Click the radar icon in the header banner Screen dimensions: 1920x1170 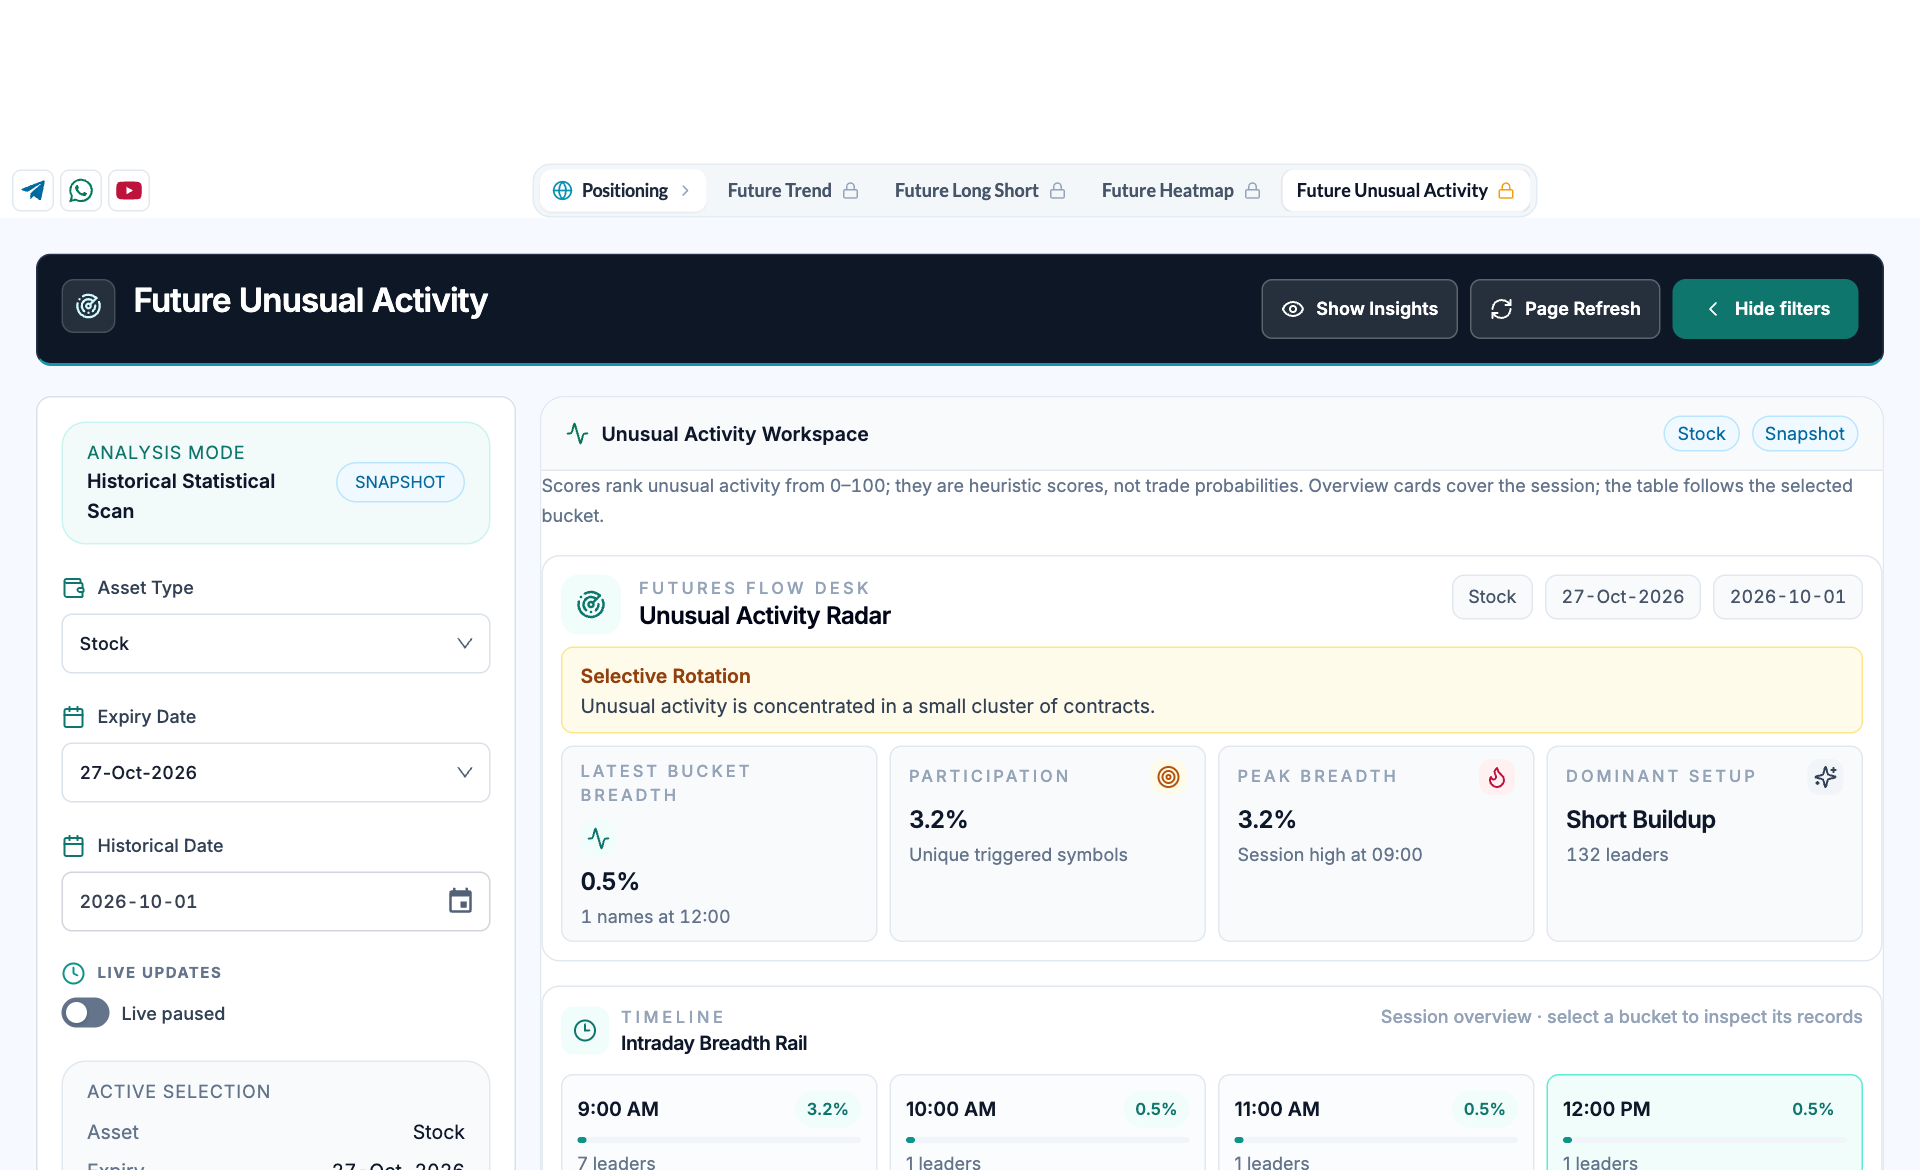tap(89, 306)
